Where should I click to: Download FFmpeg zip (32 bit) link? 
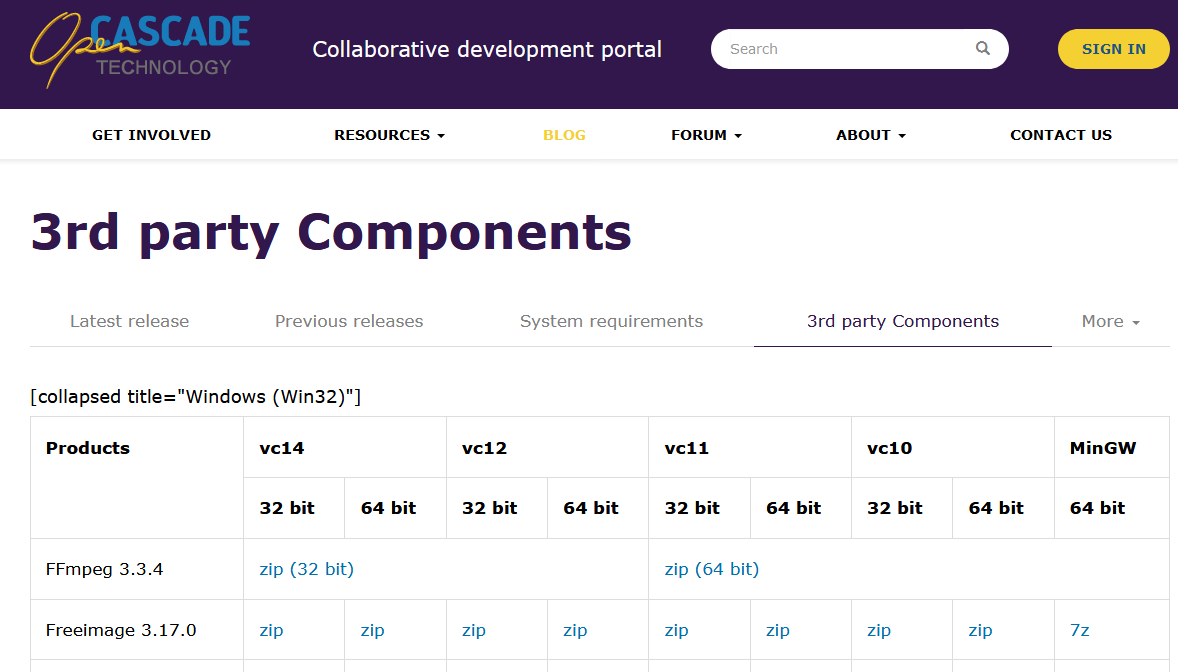point(306,569)
